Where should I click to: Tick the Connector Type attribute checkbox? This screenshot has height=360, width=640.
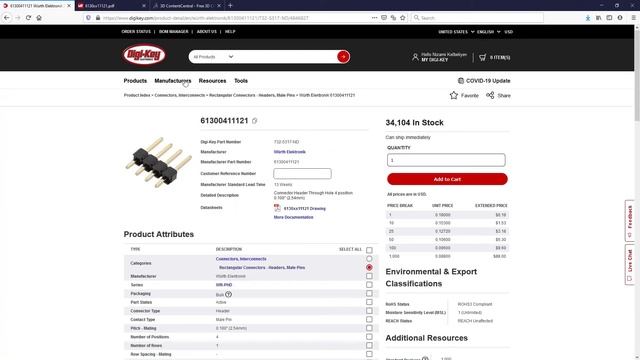[x=369, y=311]
